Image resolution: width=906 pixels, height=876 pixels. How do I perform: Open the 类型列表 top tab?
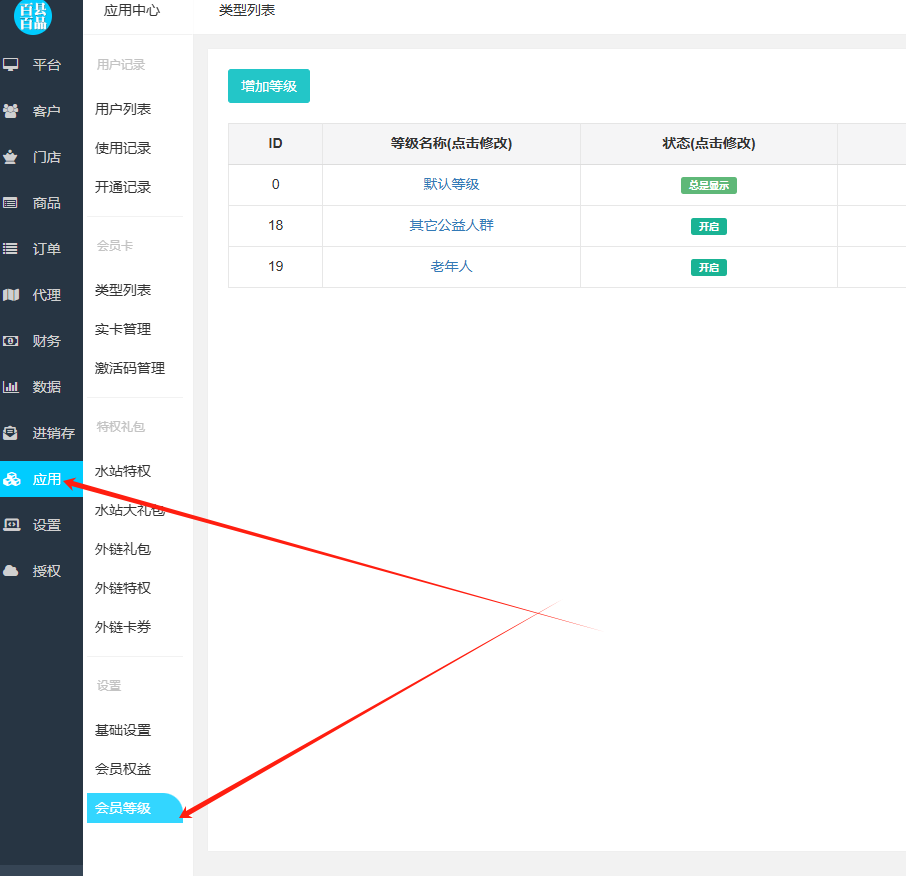click(x=247, y=11)
